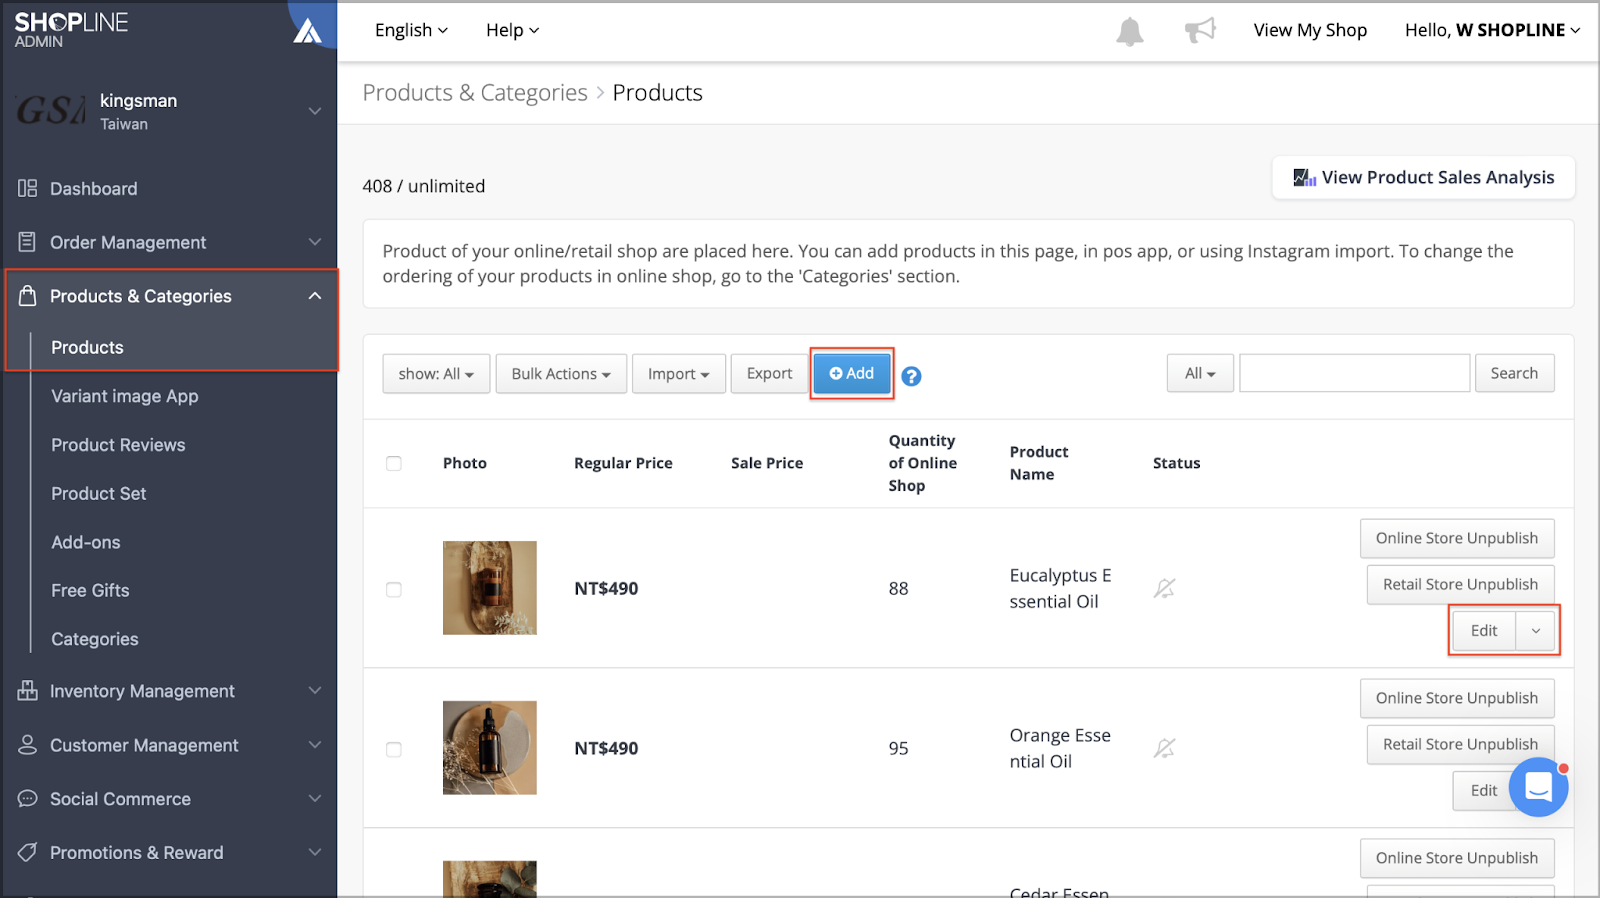Image resolution: width=1600 pixels, height=898 pixels.
Task: Click into the product search input field
Action: 1355,373
